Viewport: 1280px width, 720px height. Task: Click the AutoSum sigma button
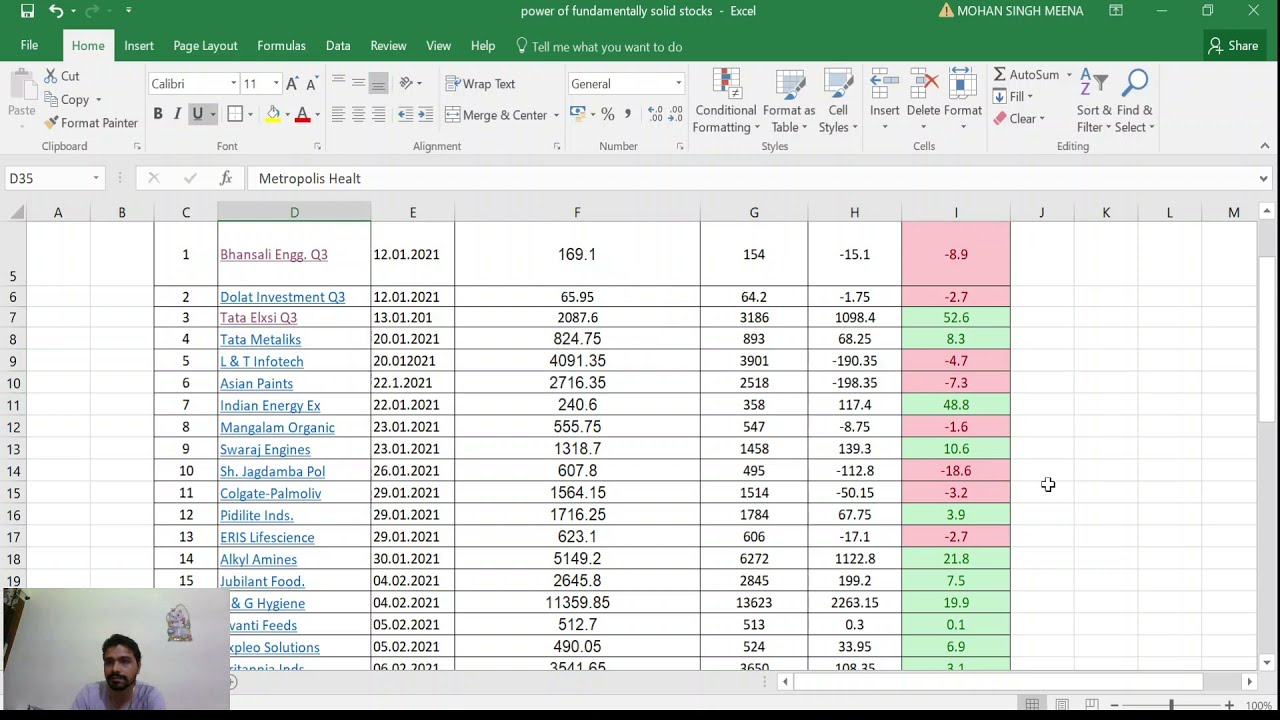(999, 74)
